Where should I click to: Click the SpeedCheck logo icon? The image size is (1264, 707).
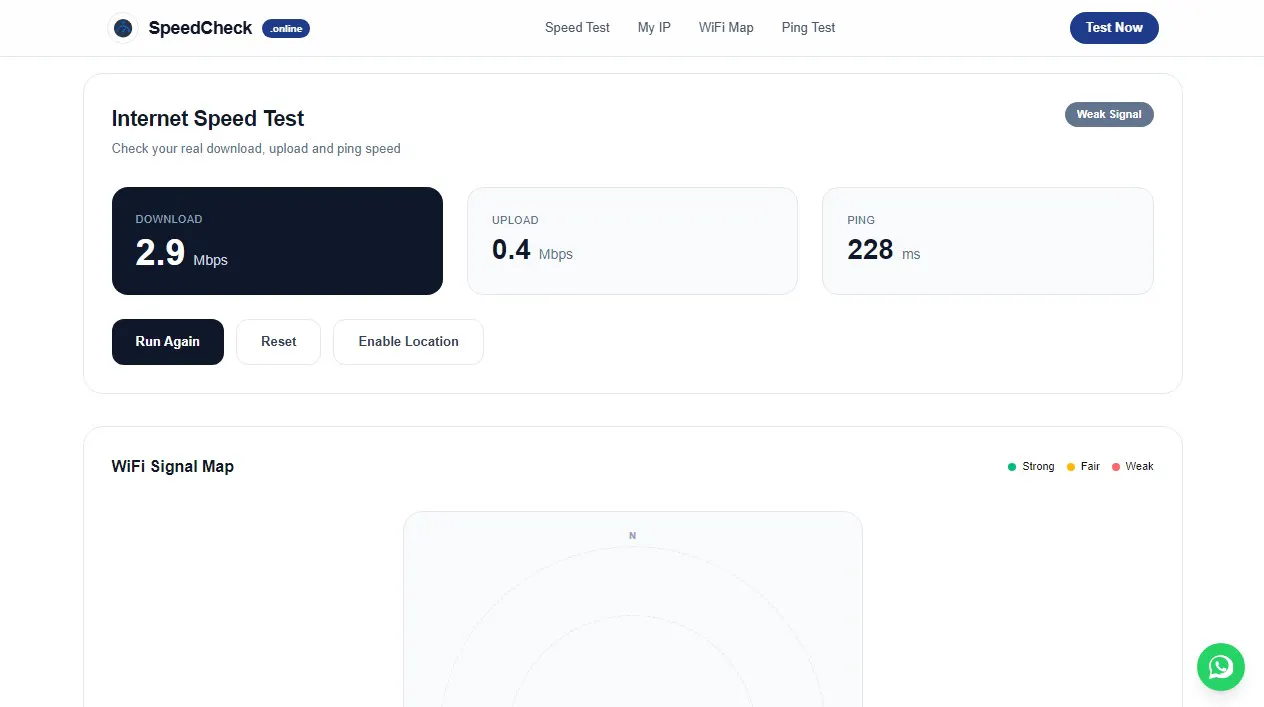(x=123, y=28)
